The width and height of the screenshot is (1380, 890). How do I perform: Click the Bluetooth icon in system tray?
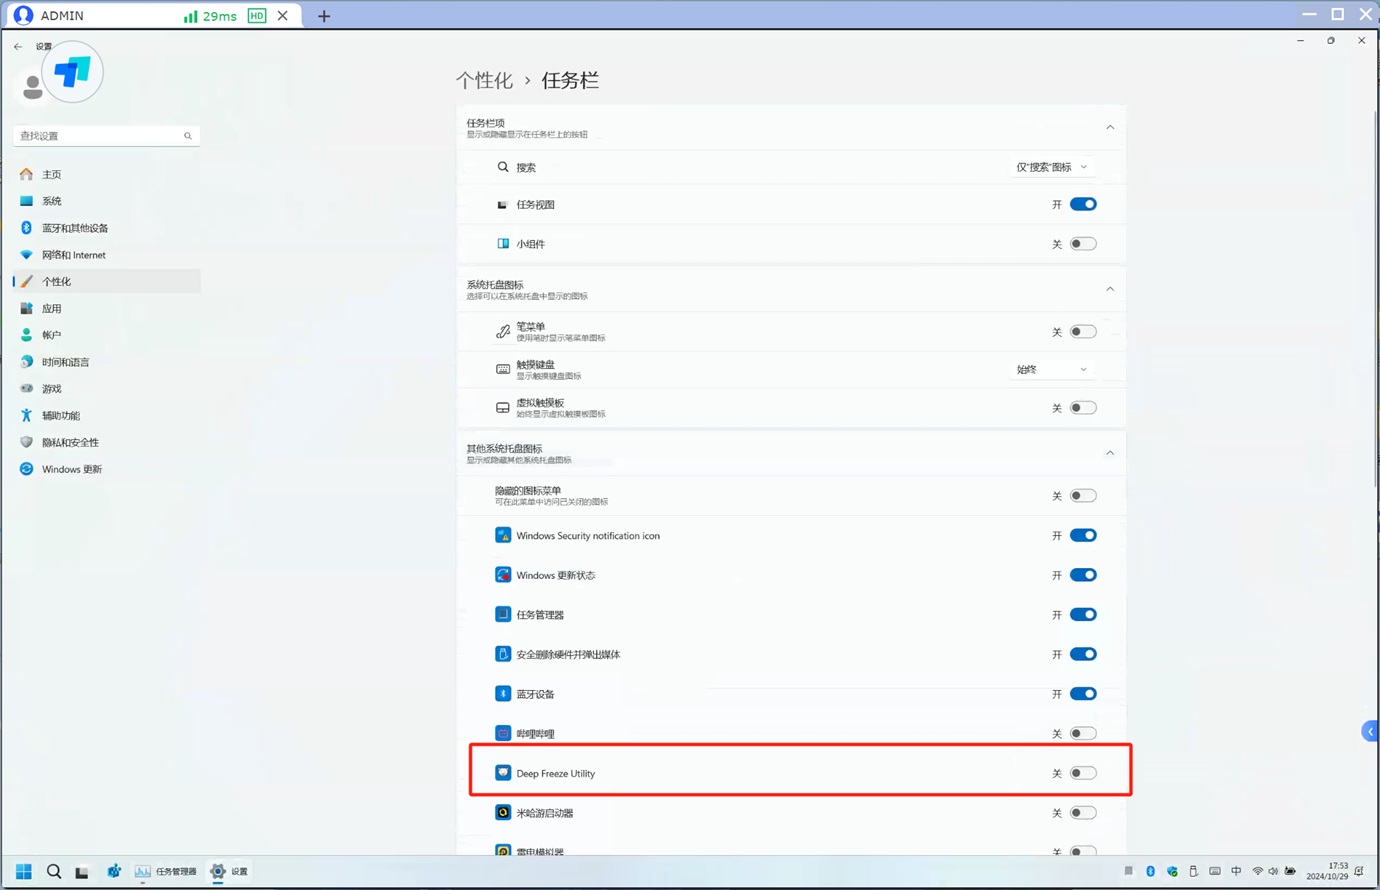coord(1150,872)
